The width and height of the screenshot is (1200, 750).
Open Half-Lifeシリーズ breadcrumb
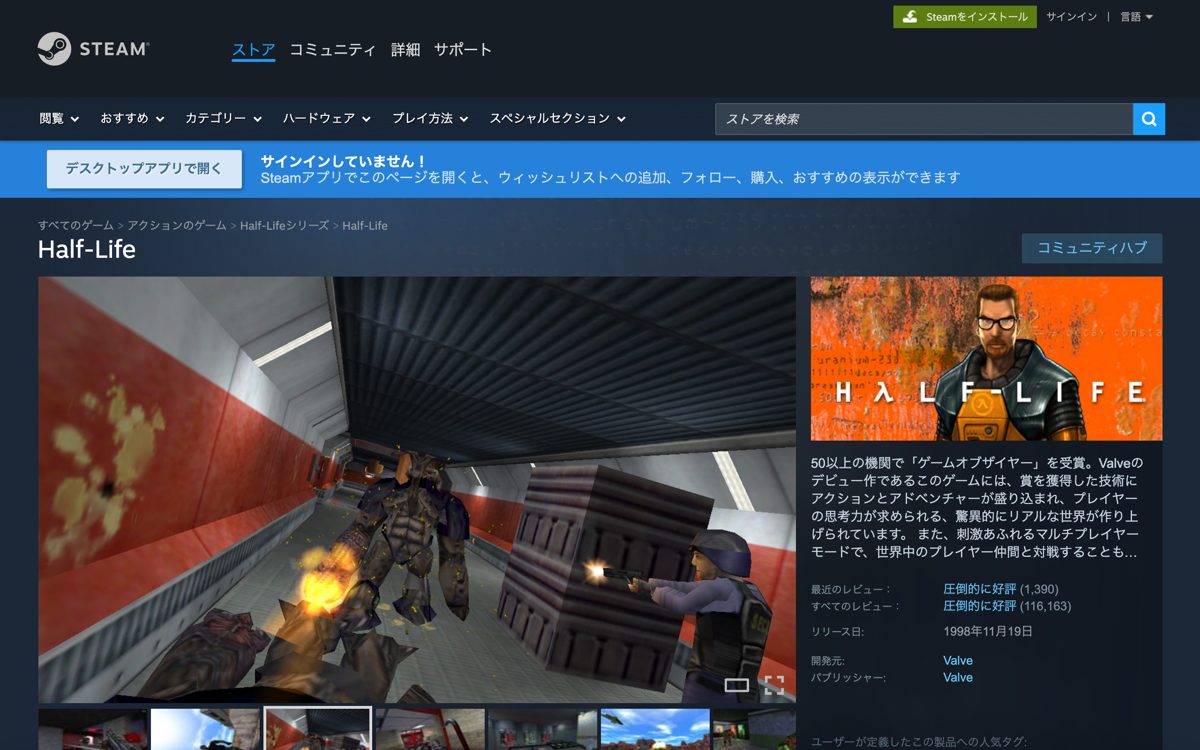(x=284, y=226)
